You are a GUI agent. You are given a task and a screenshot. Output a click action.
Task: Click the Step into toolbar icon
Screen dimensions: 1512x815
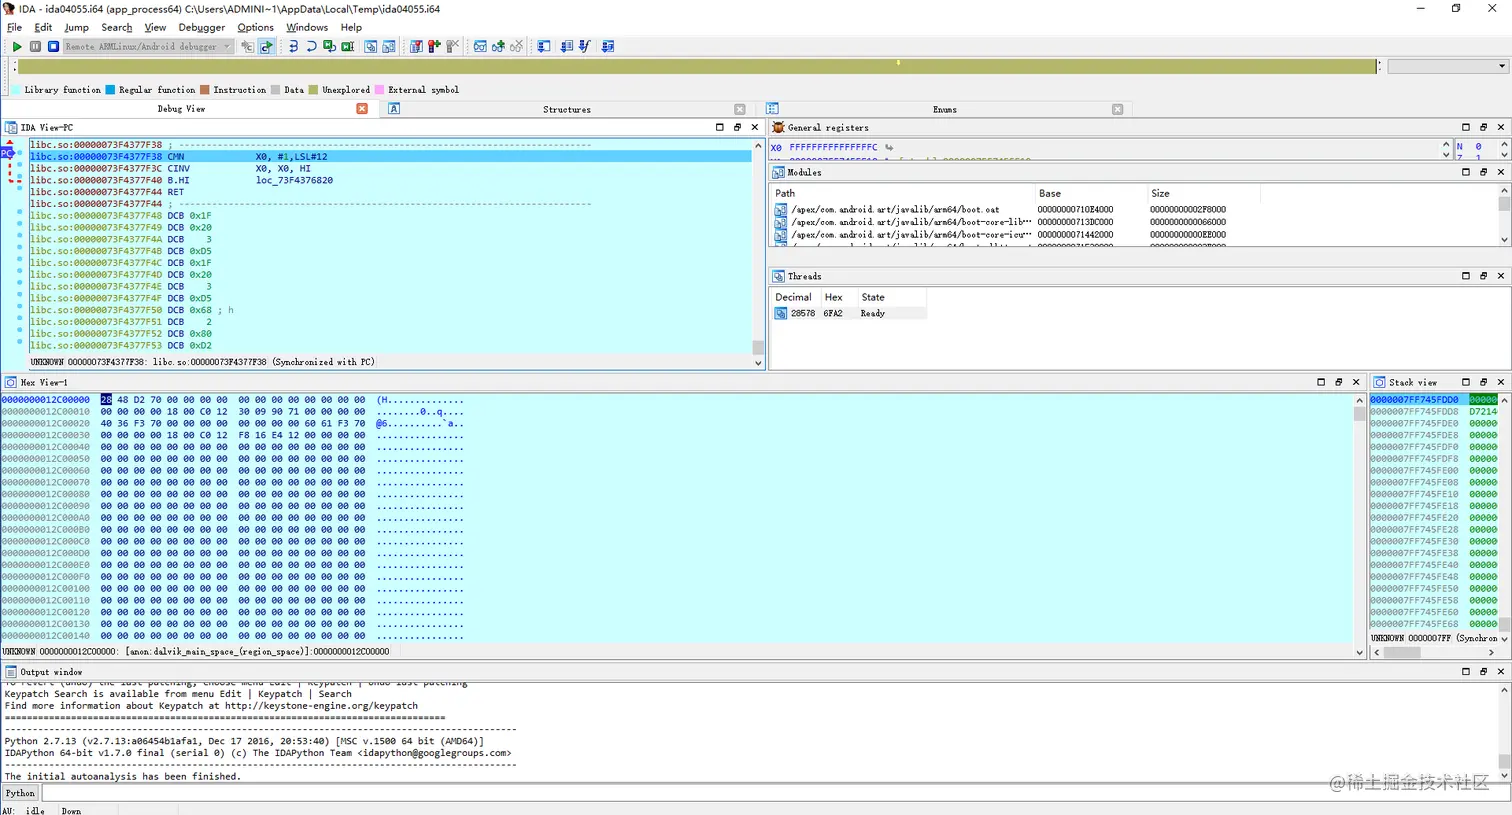point(293,46)
